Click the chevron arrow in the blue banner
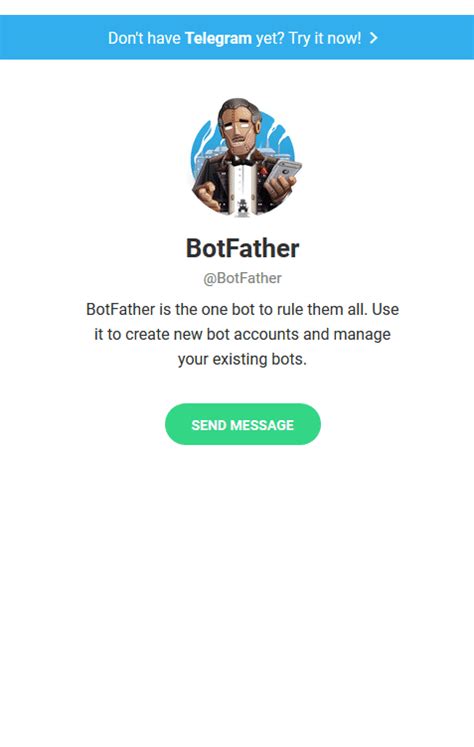The height and width of the screenshot is (747, 474). [x=374, y=38]
